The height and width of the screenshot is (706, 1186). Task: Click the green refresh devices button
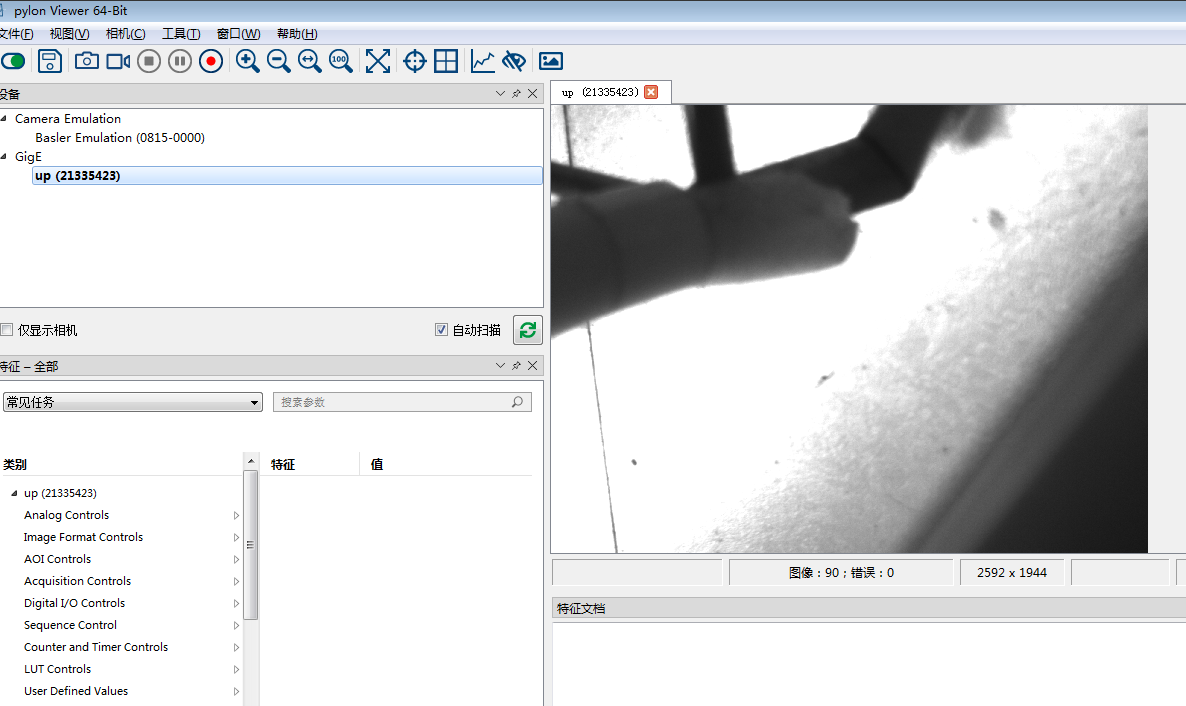(527, 330)
